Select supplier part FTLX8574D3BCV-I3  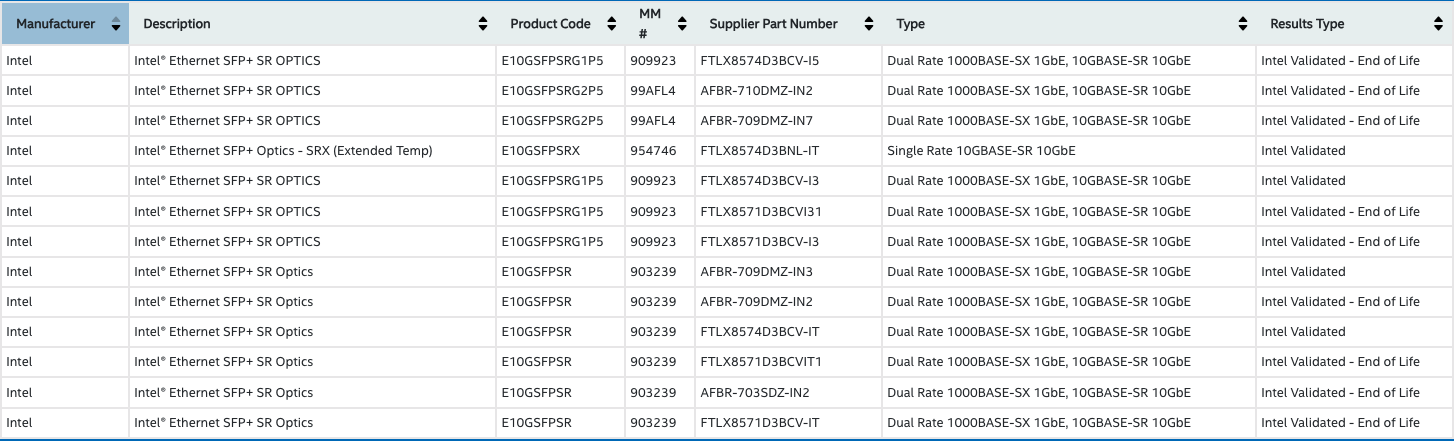(x=759, y=181)
